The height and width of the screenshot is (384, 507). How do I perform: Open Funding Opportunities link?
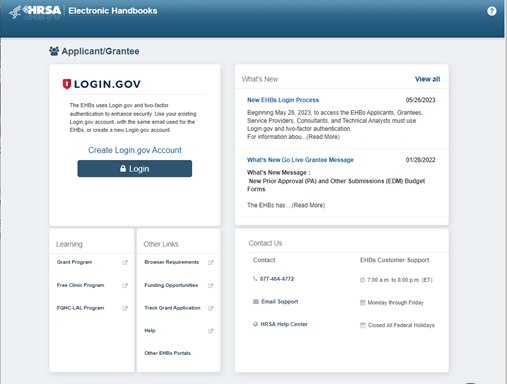pyautogui.click(x=171, y=285)
